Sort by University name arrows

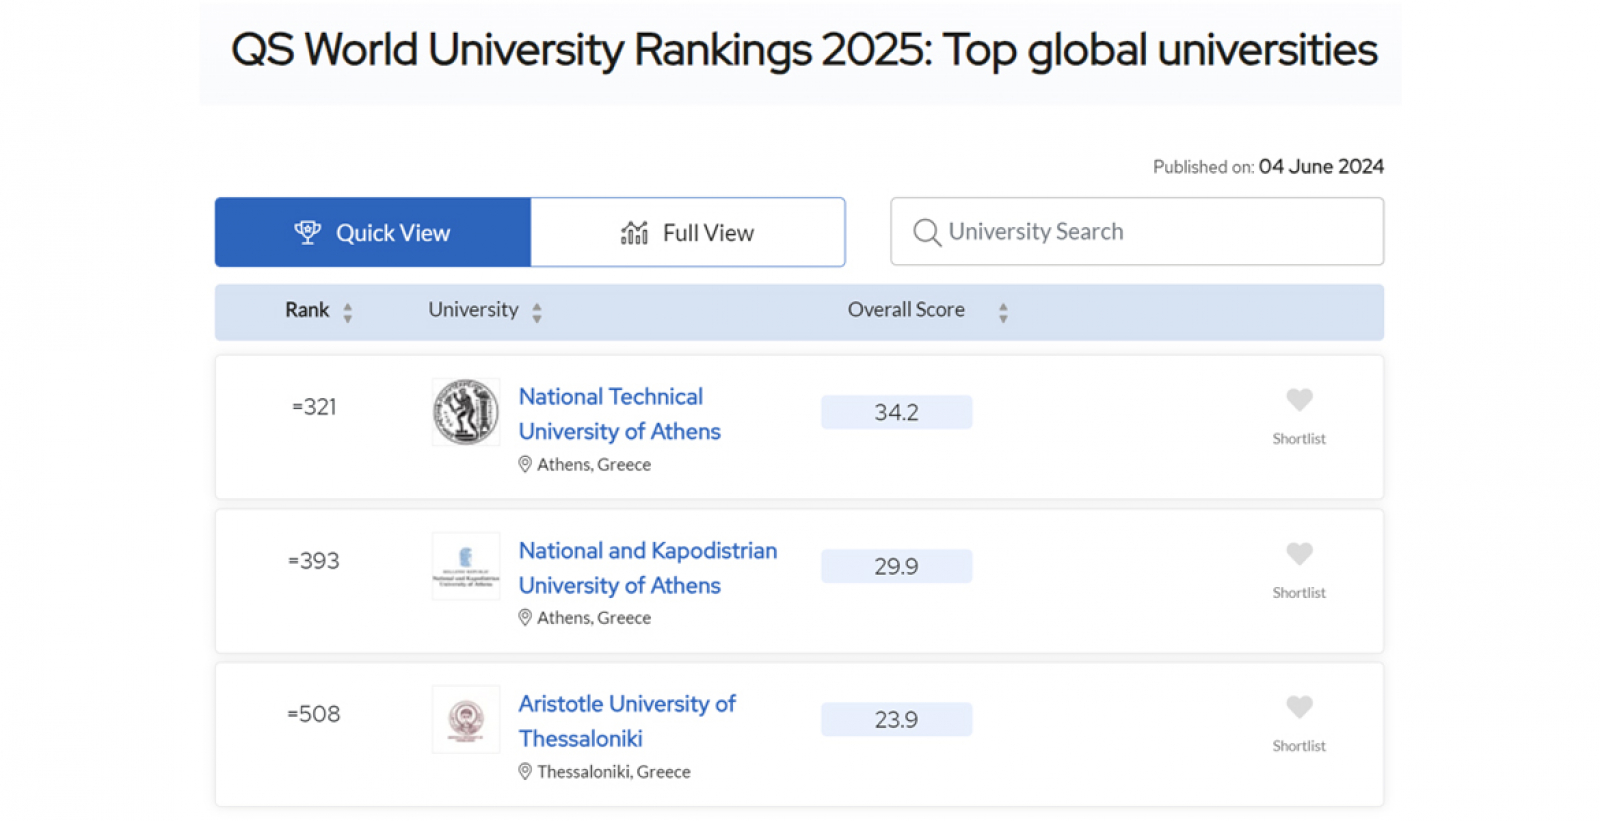(x=537, y=312)
